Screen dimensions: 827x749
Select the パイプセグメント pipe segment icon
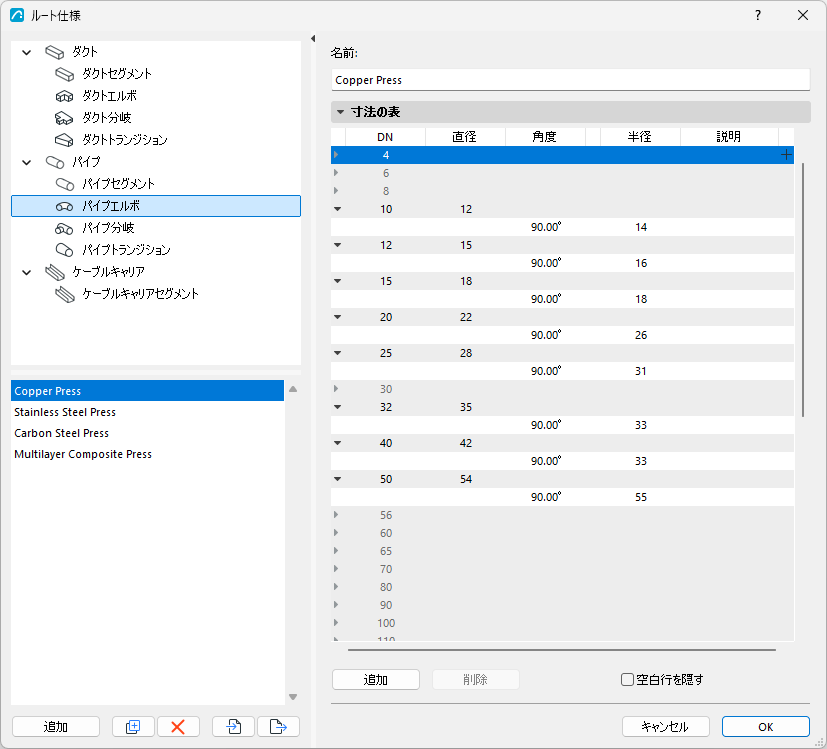(64, 184)
